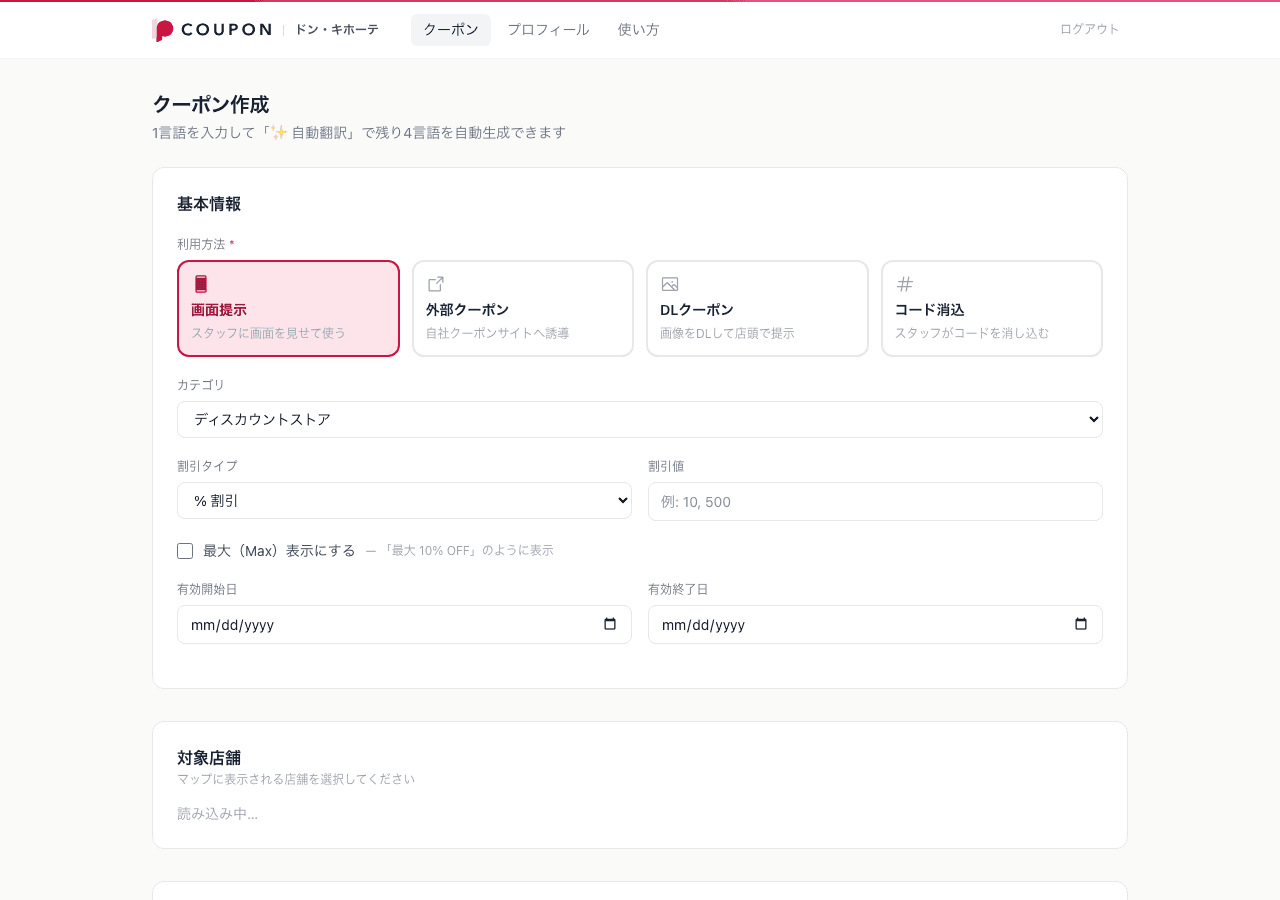Click the external link icon in 外部クーポン card
The image size is (1280, 900).
coord(435,284)
